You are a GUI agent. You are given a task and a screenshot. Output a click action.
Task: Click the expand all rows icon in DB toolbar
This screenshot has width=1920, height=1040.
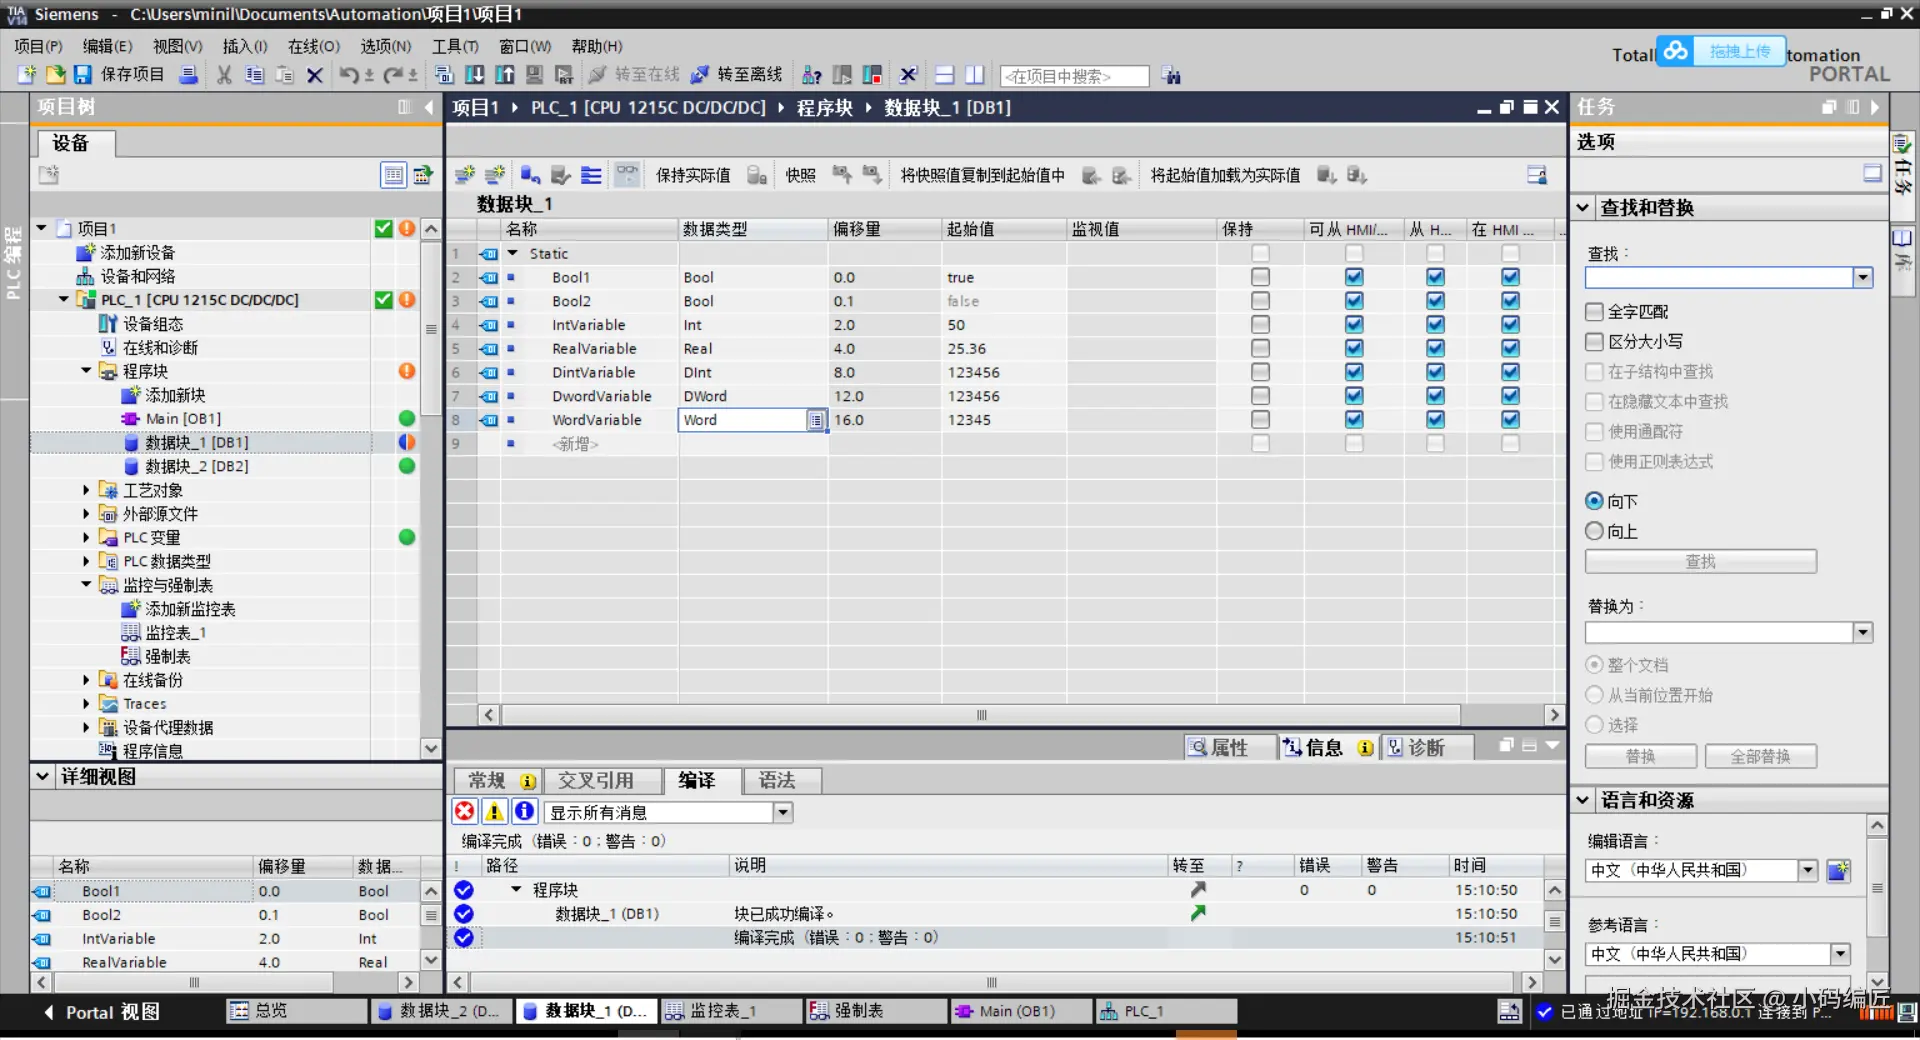pyautogui.click(x=591, y=175)
